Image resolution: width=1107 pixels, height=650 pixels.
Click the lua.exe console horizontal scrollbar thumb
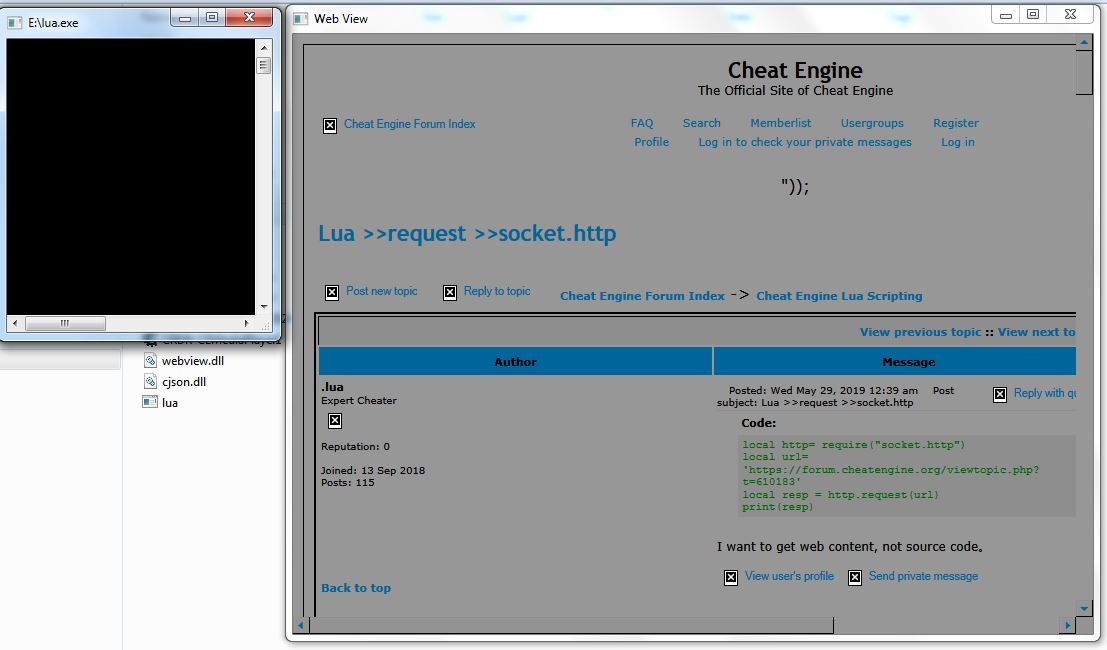pyautogui.click(x=65, y=323)
